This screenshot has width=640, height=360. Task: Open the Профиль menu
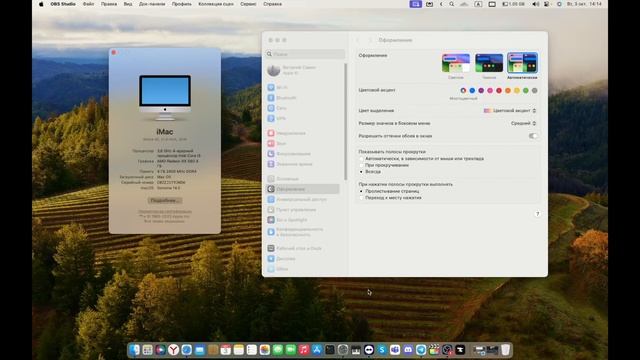[182, 4]
